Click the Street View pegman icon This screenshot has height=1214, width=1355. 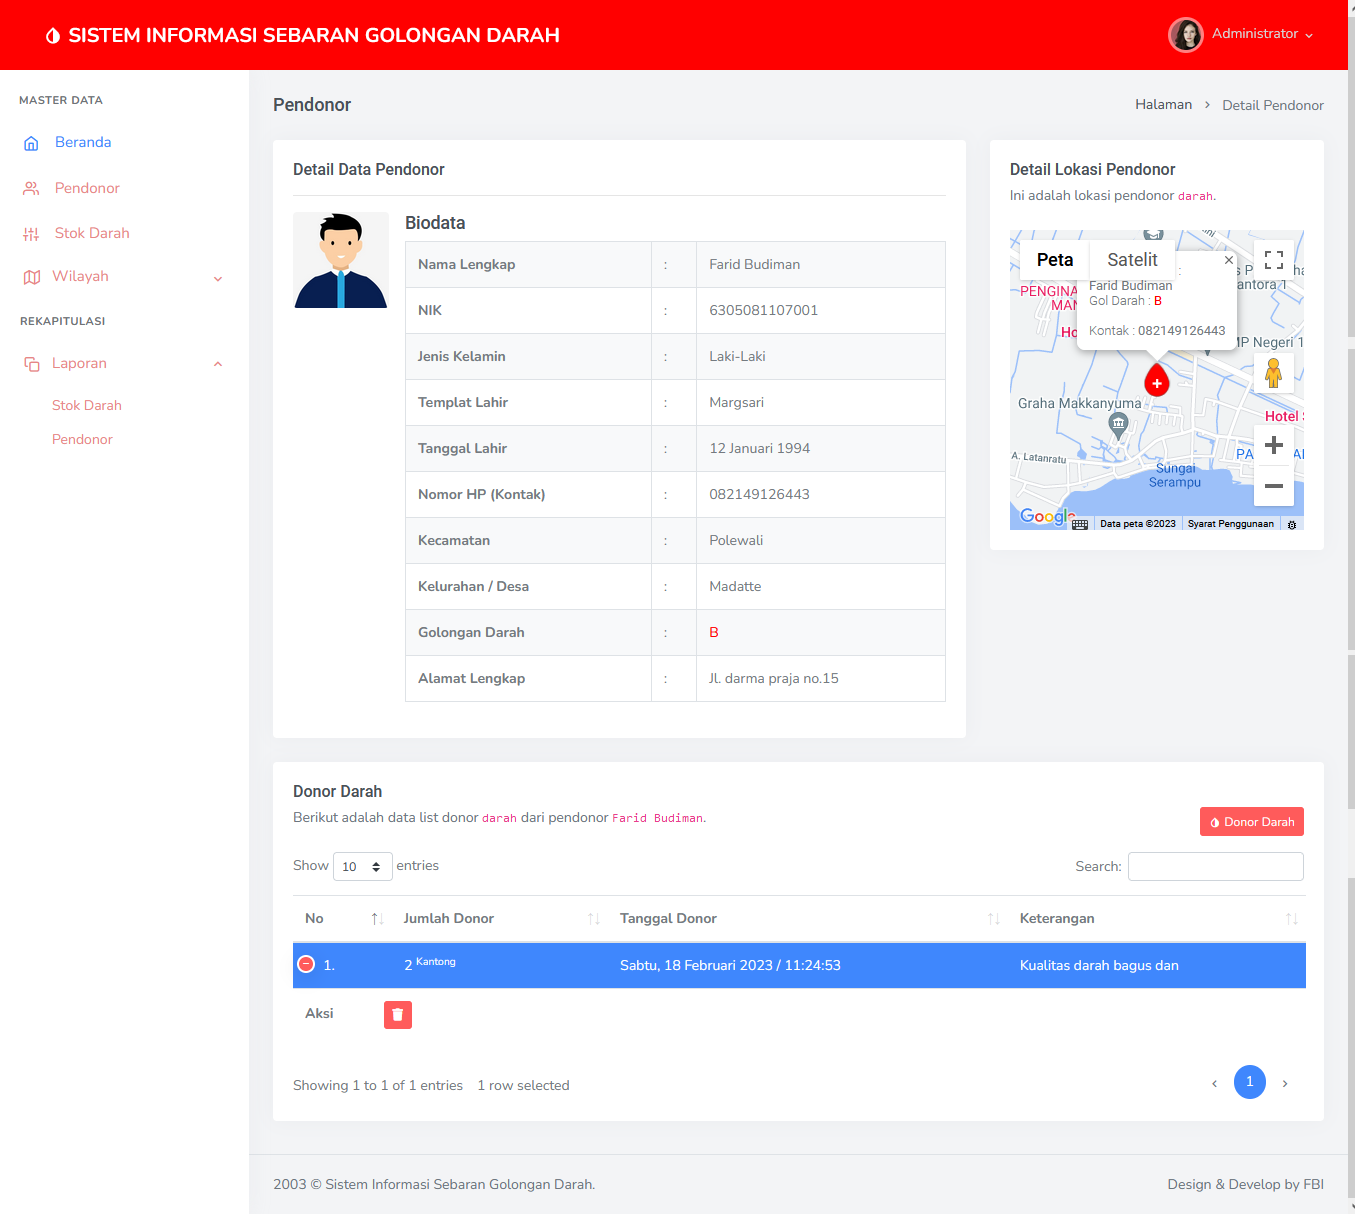point(1273,373)
